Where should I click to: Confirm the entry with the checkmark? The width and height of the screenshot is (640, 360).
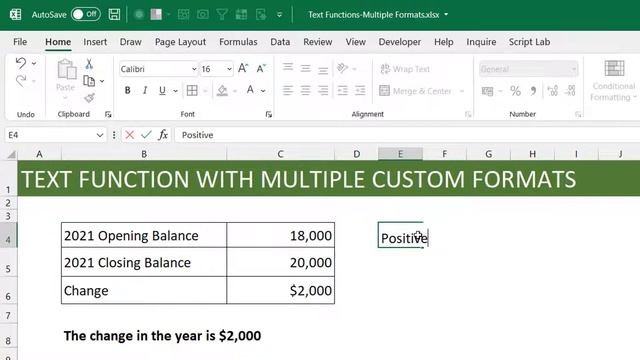click(146, 135)
